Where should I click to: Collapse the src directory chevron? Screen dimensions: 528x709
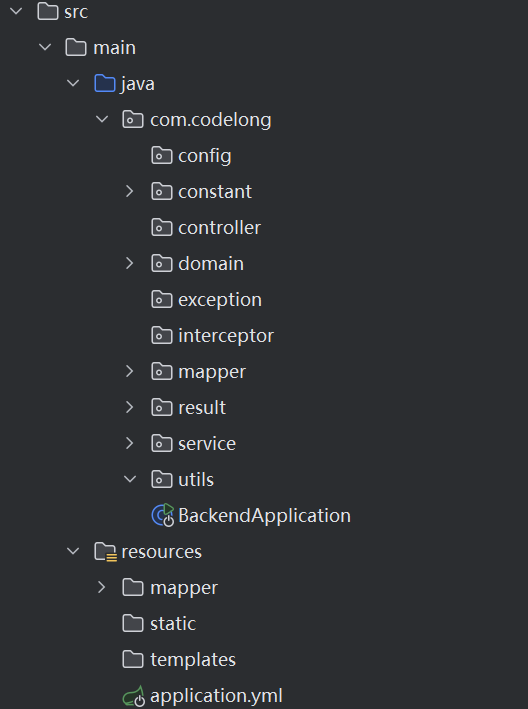(x=16, y=11)
